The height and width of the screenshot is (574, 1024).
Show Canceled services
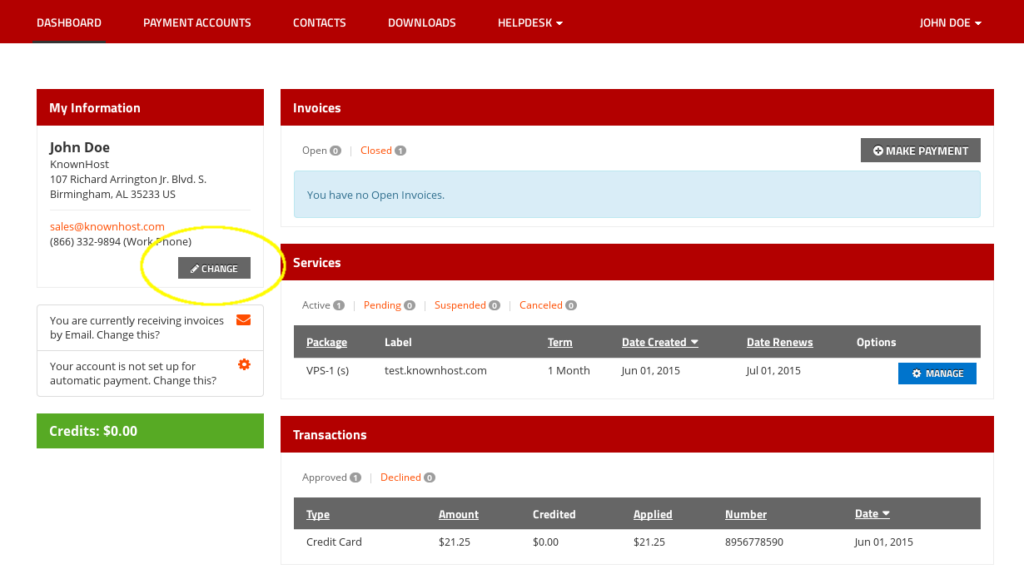tap(548, 305)
